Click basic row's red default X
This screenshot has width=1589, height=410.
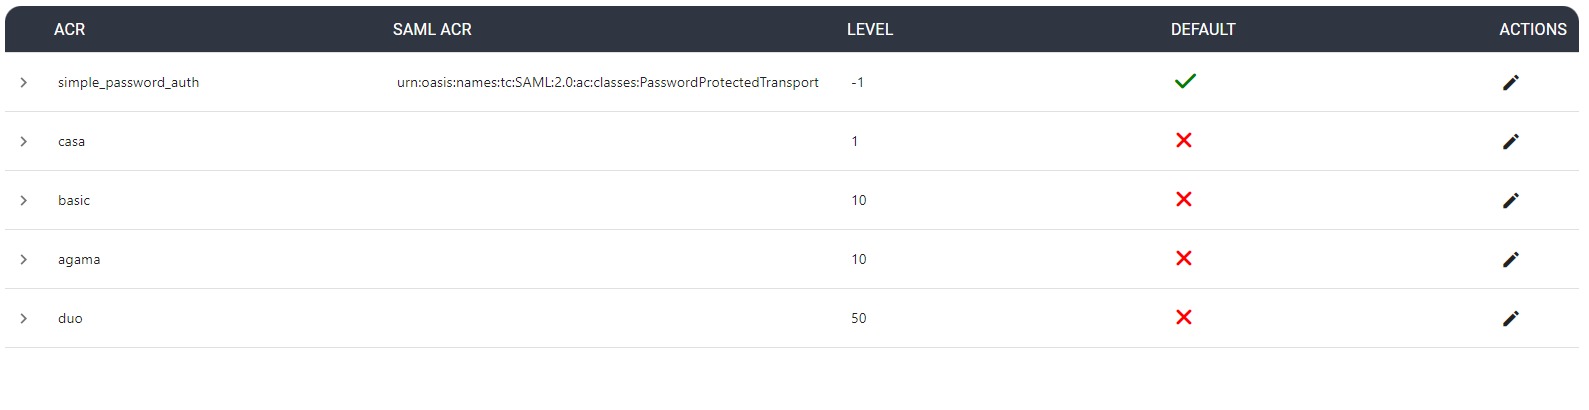pos(1184,199)
